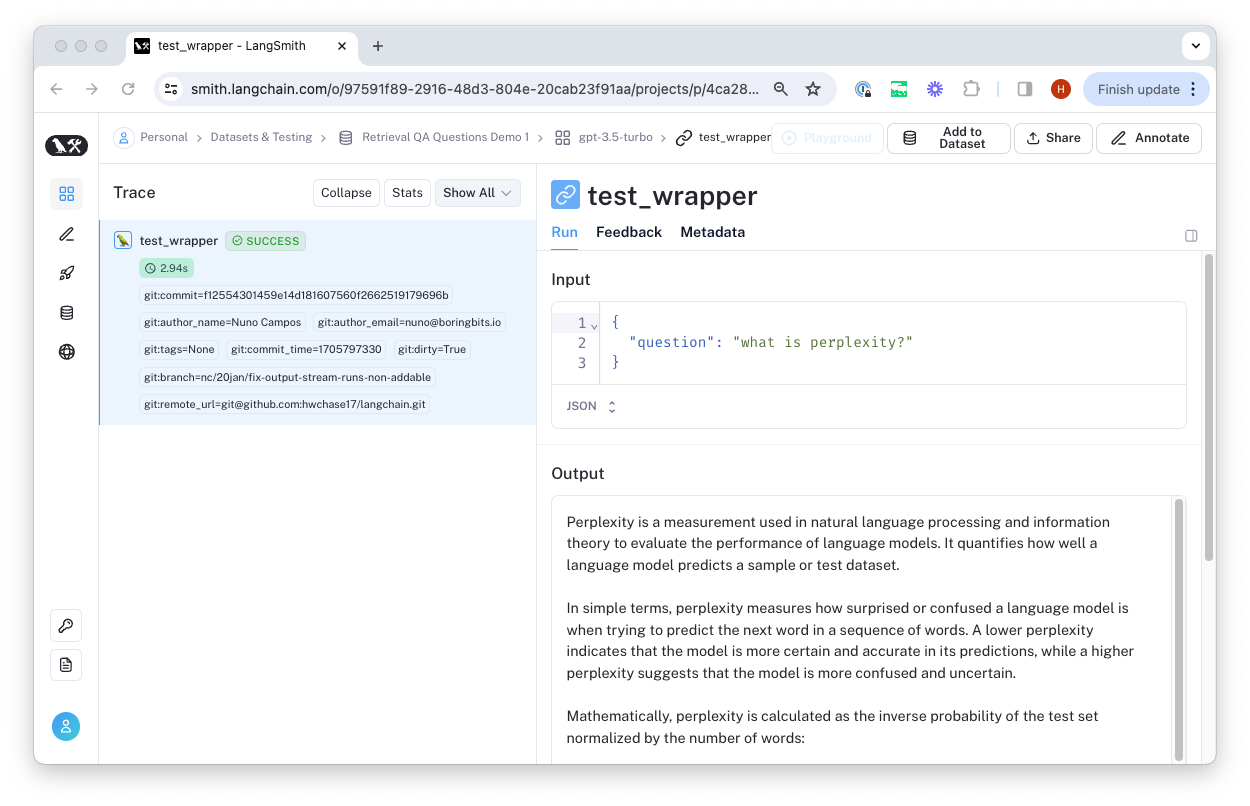Screen dimensions: 1250x806
Task: Open new browser tab with plus icon
Action: [377, 46]
